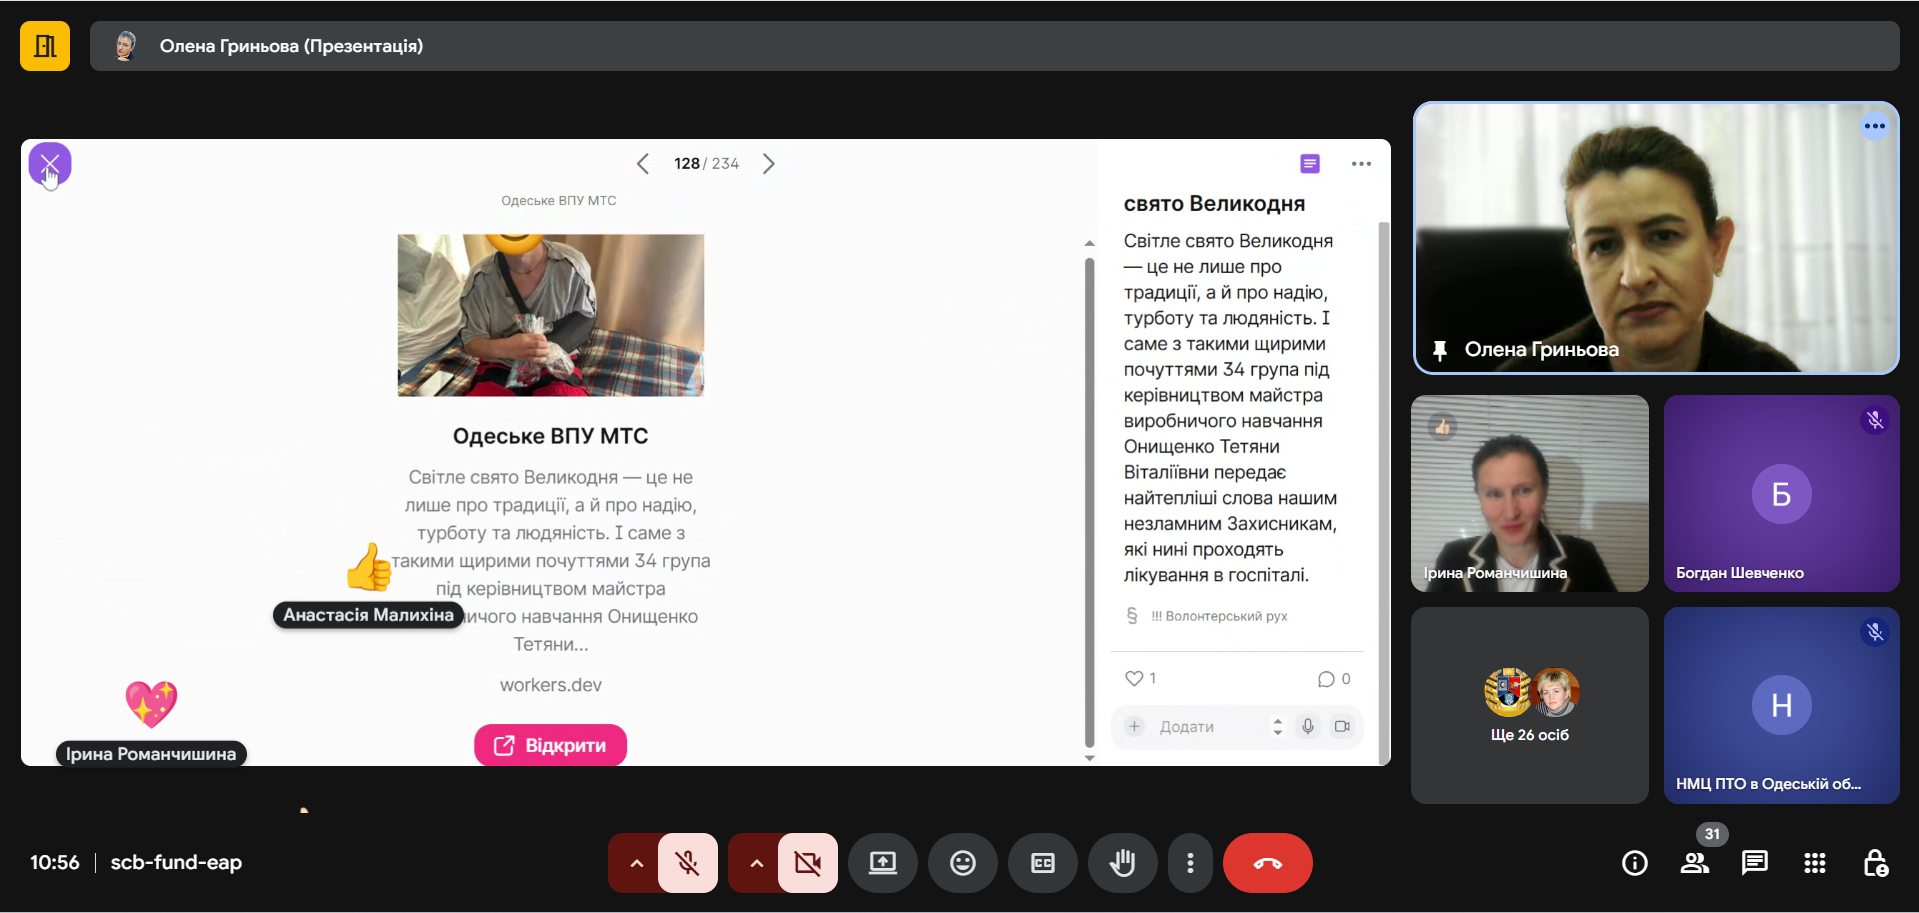The image size is (1919, 913).
Task: Raise hand in the meeting
Action: [x=1122, y=863]
